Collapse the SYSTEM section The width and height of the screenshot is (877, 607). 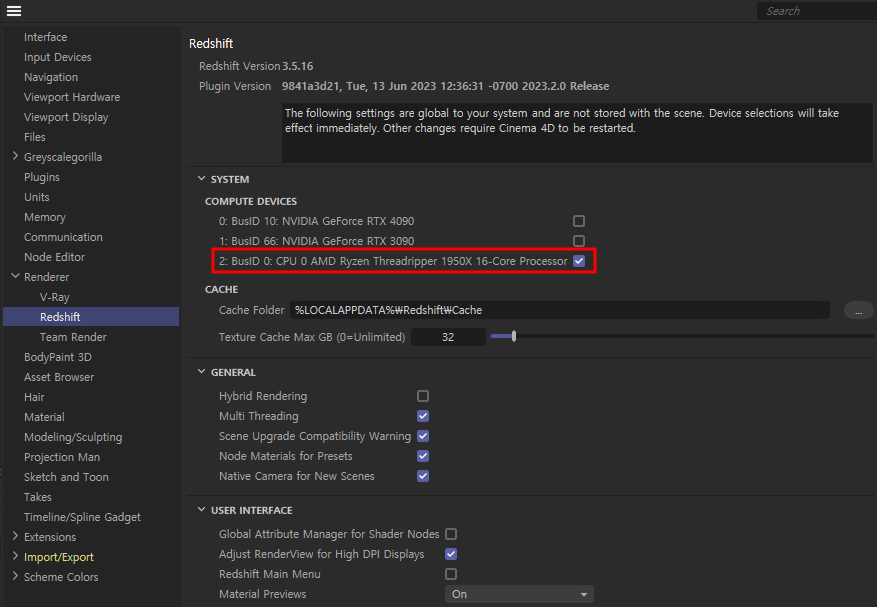coord(201,179)
